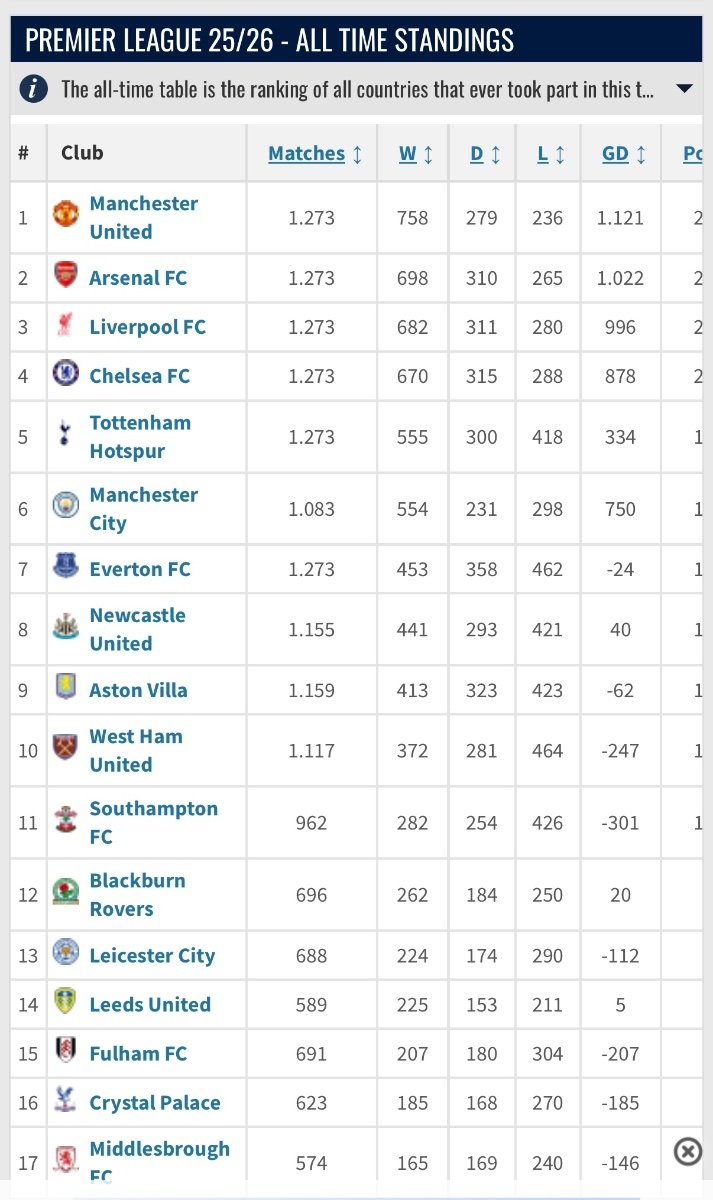Open the Tottenham Hotspur club link
The width and height of the screenshot is (713, 1200).
tap(140, 436)
